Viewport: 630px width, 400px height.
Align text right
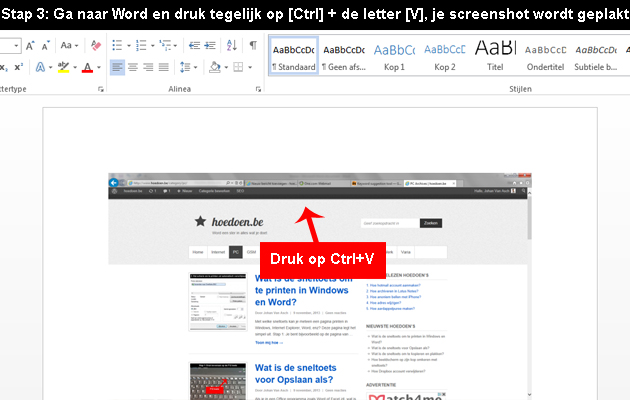click(148, 67)
